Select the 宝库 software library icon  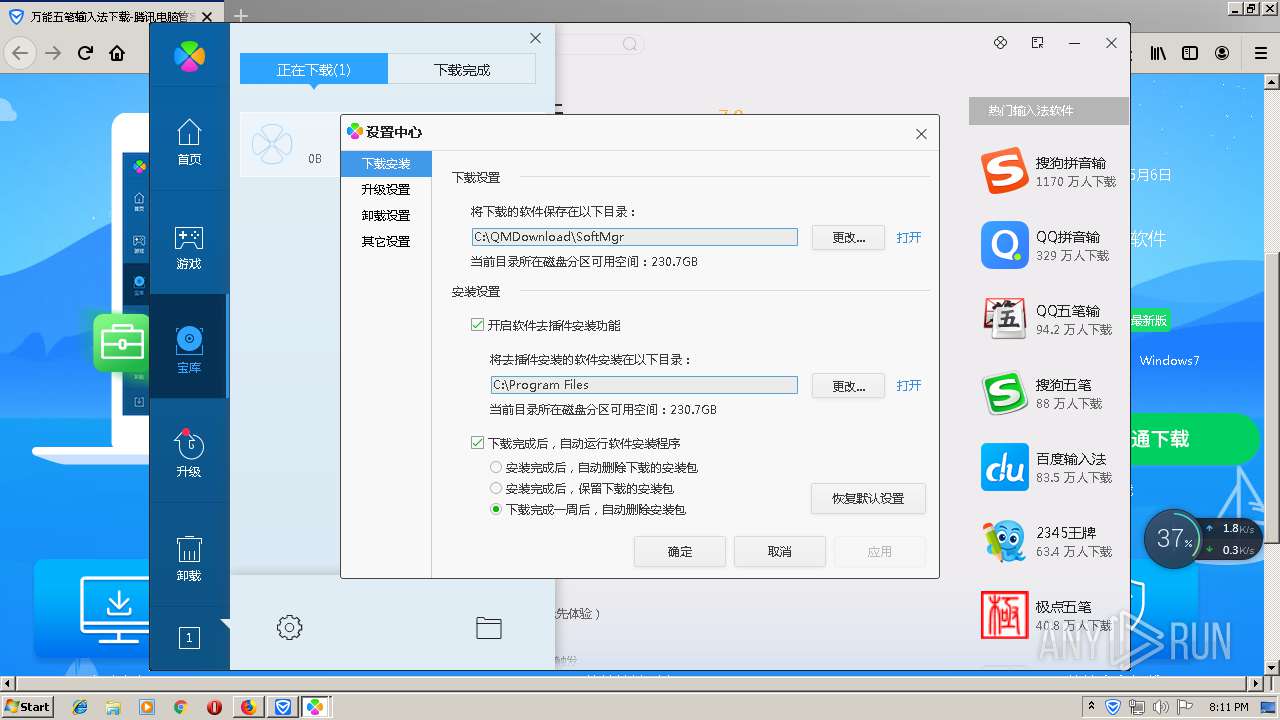pyautogui.click(x=189, y=340)
